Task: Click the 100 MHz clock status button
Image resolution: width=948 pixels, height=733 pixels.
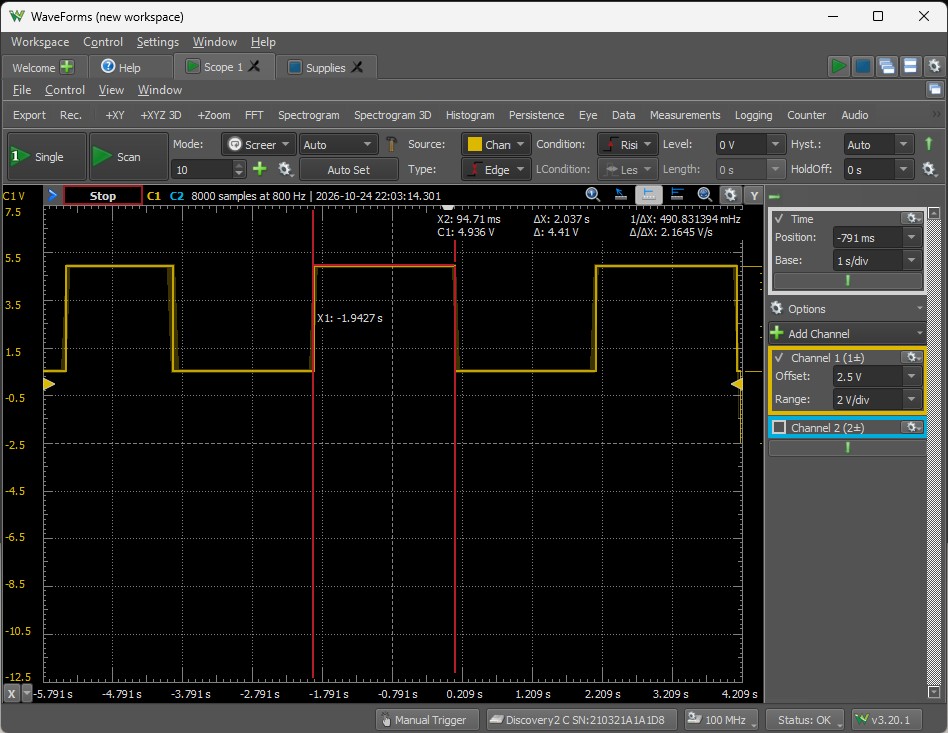Action: pos(722,720)
